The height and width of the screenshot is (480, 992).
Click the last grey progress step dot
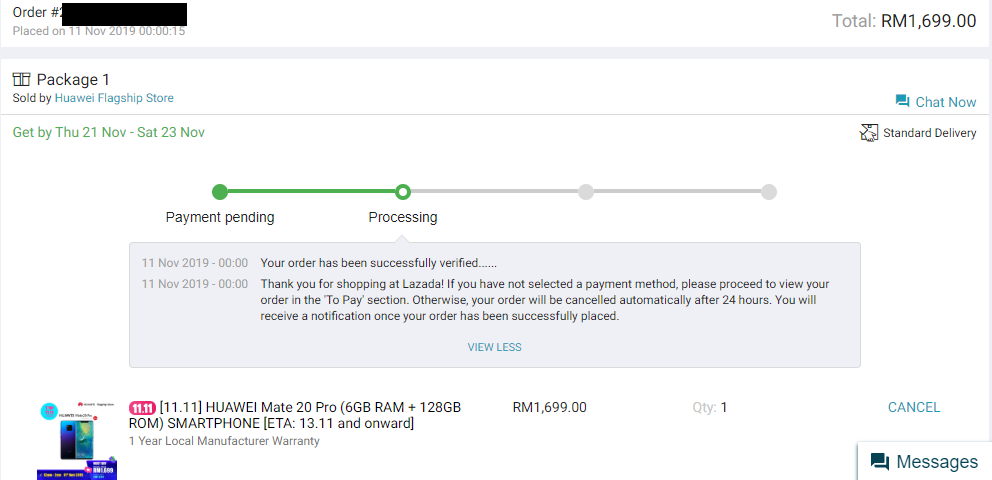[768, 191]
